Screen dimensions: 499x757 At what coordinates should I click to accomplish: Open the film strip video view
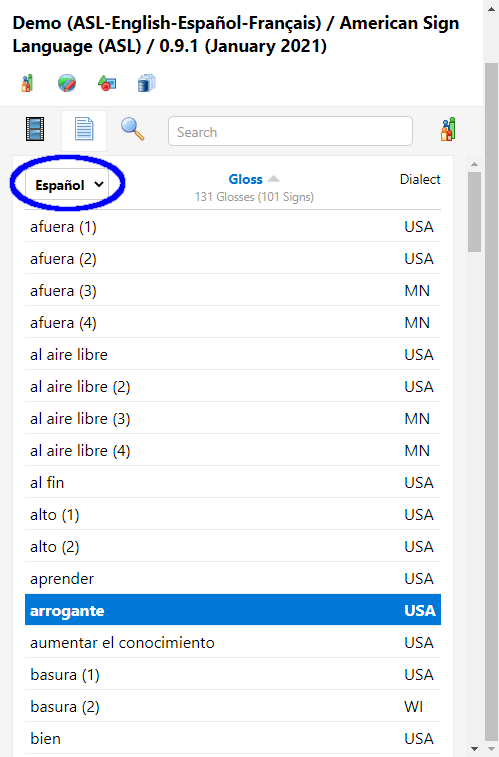(35, 129)
